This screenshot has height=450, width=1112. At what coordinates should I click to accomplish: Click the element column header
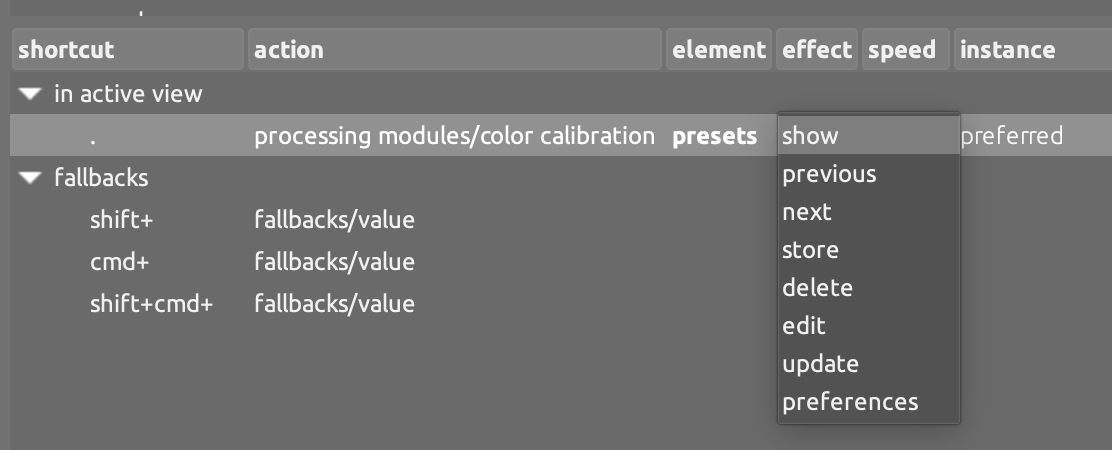point(719,49)
